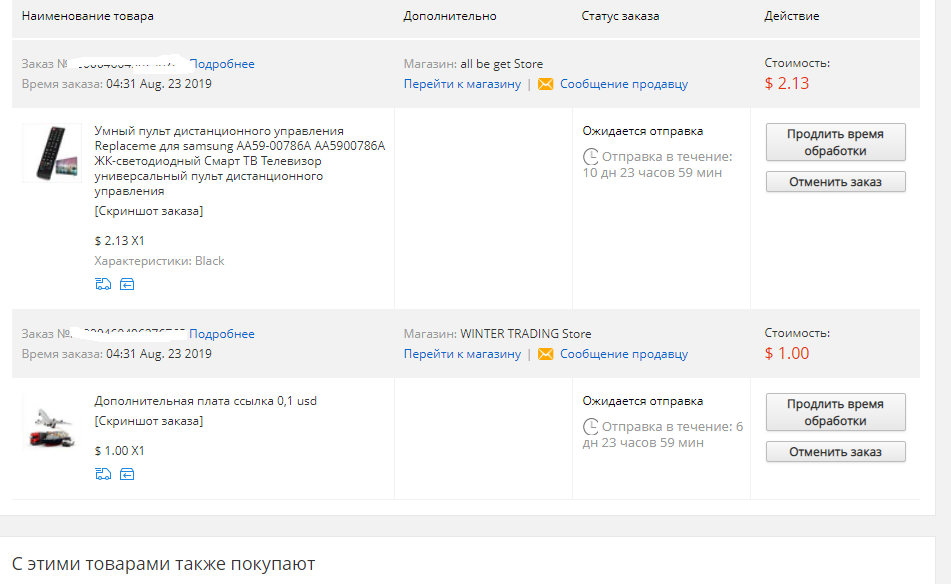Viewport: 951px width, 584px height.
Task: Open airplane and truck product thumbnail
Action: [x=52, y=423]
